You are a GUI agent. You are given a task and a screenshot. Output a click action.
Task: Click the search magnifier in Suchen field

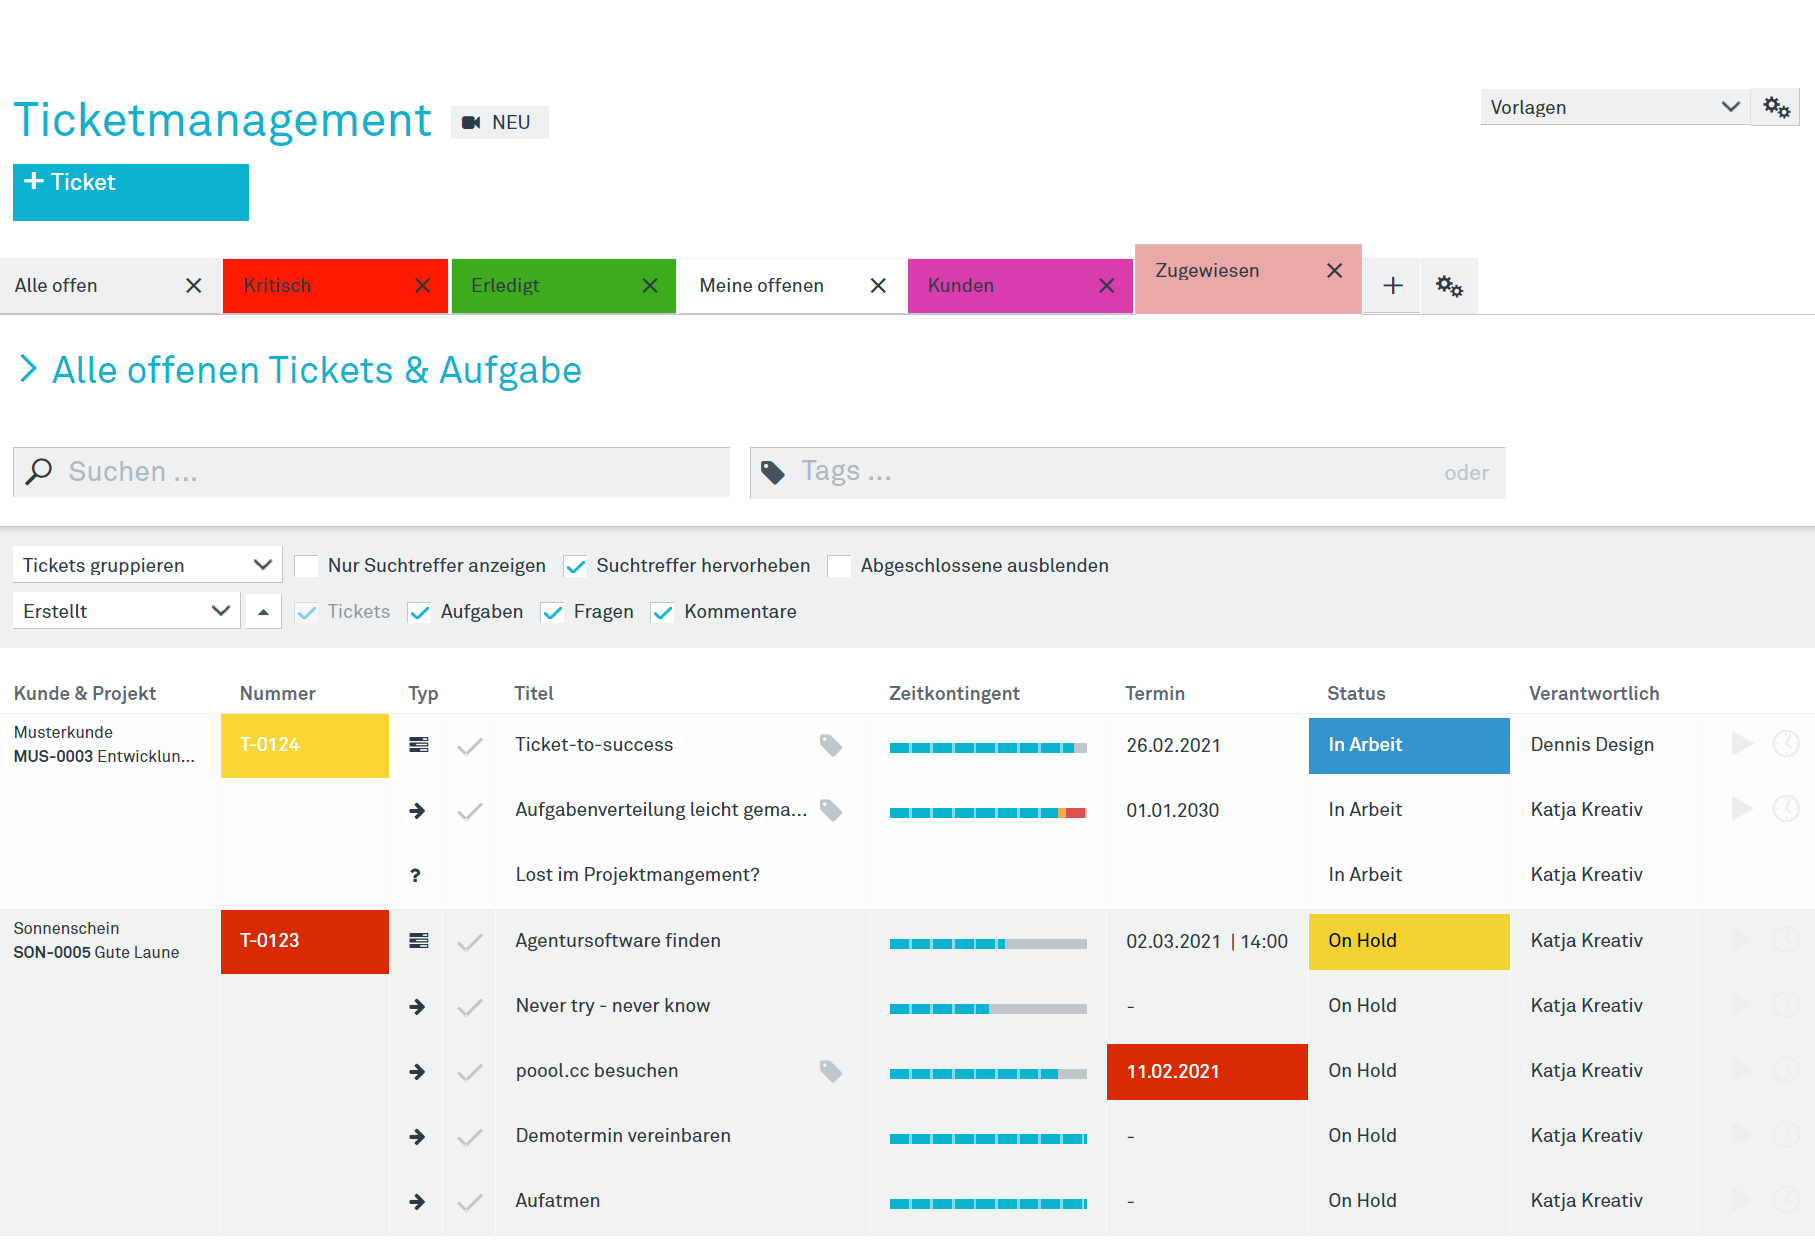click(38, 470)
